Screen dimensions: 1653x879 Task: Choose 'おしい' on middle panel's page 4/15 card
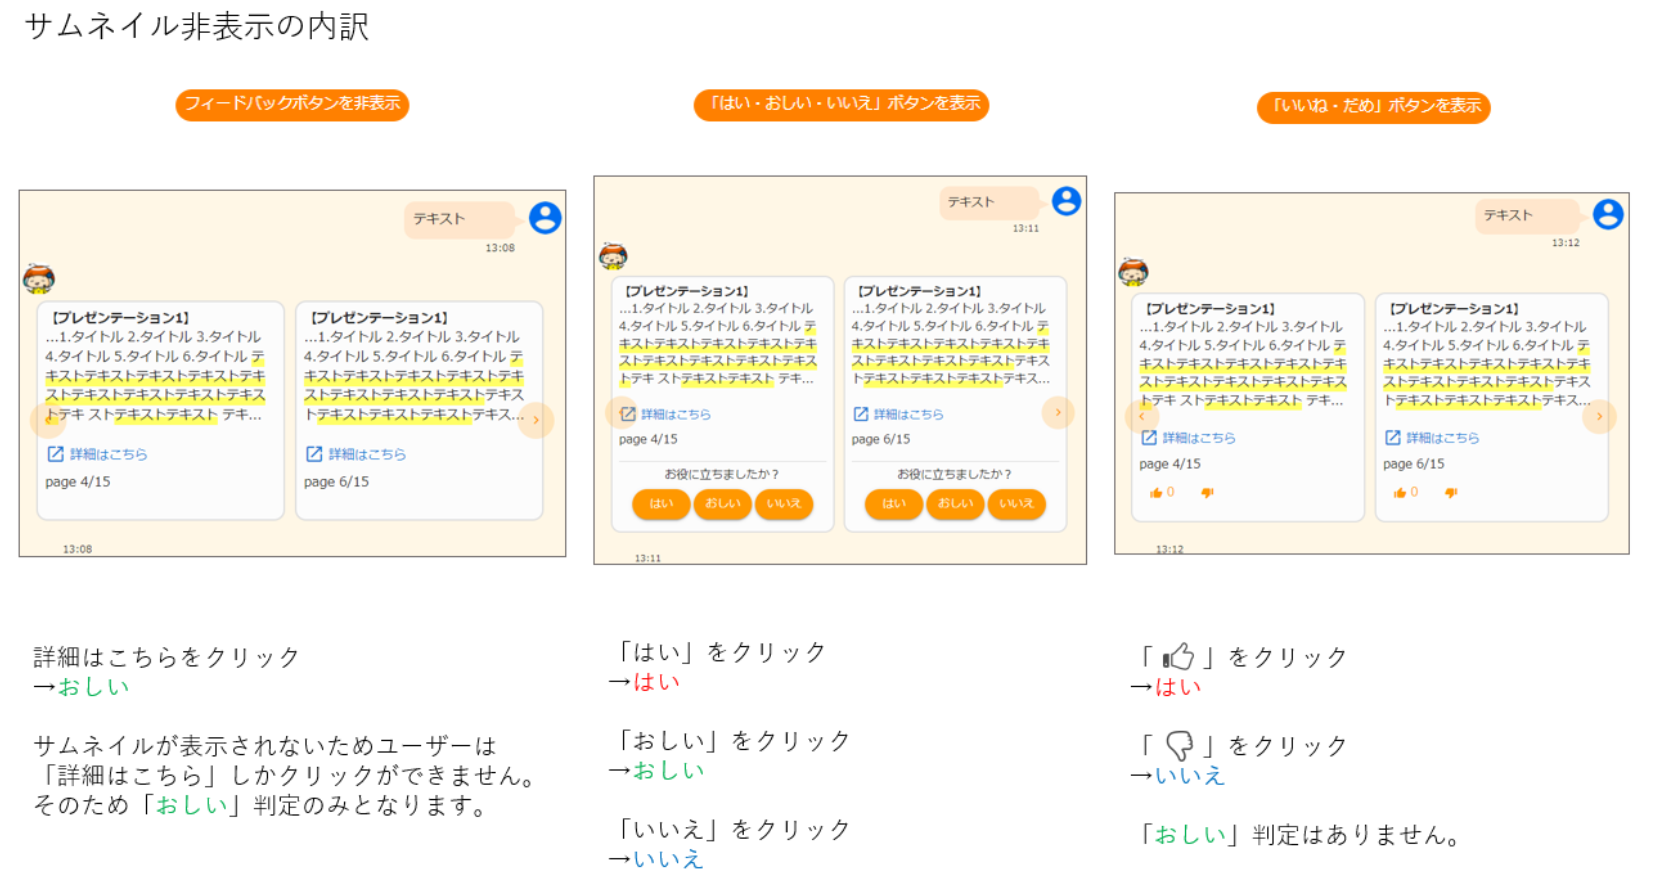[x=722, y=504]
